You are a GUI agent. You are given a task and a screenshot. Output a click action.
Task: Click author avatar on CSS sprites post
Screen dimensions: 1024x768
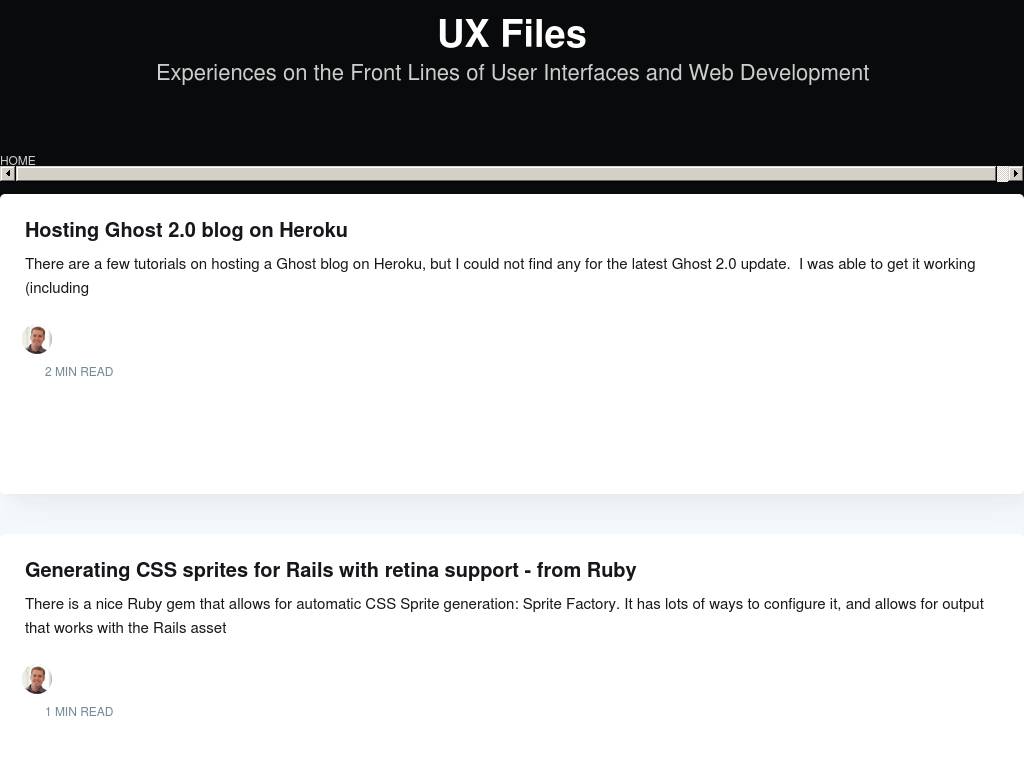pyautogui.click(x=37, y=679)
